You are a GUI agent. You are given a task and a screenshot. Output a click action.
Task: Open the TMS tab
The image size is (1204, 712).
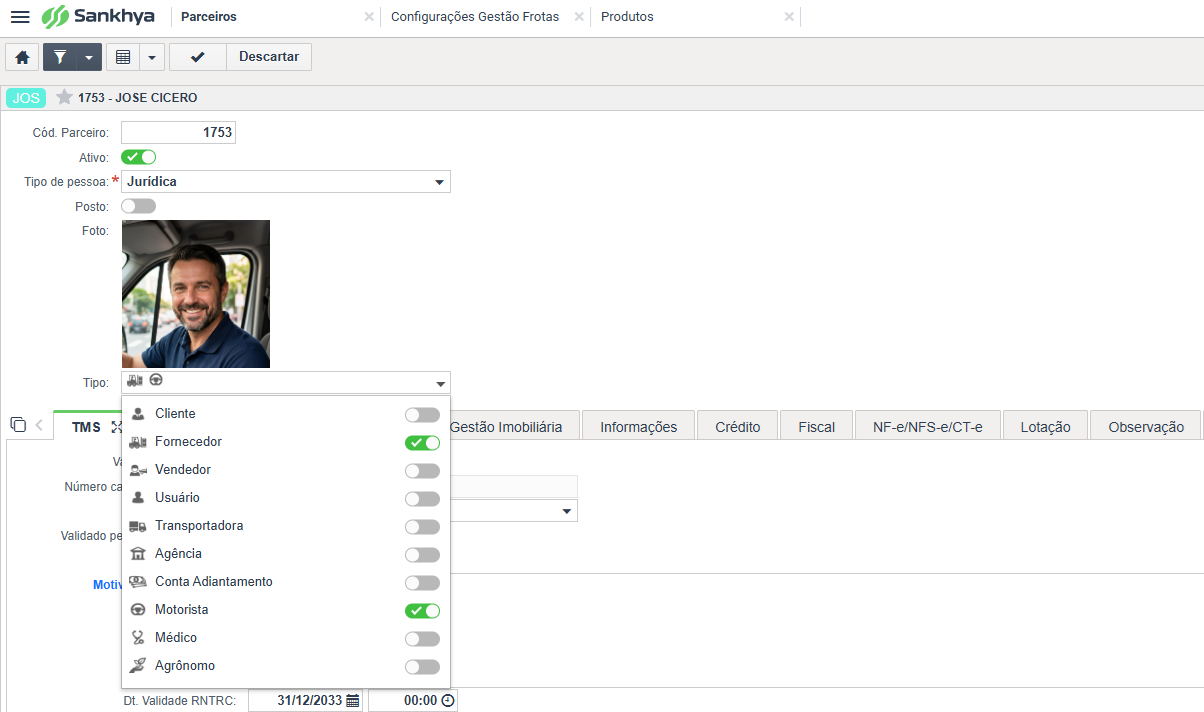[x=86, y=427]
